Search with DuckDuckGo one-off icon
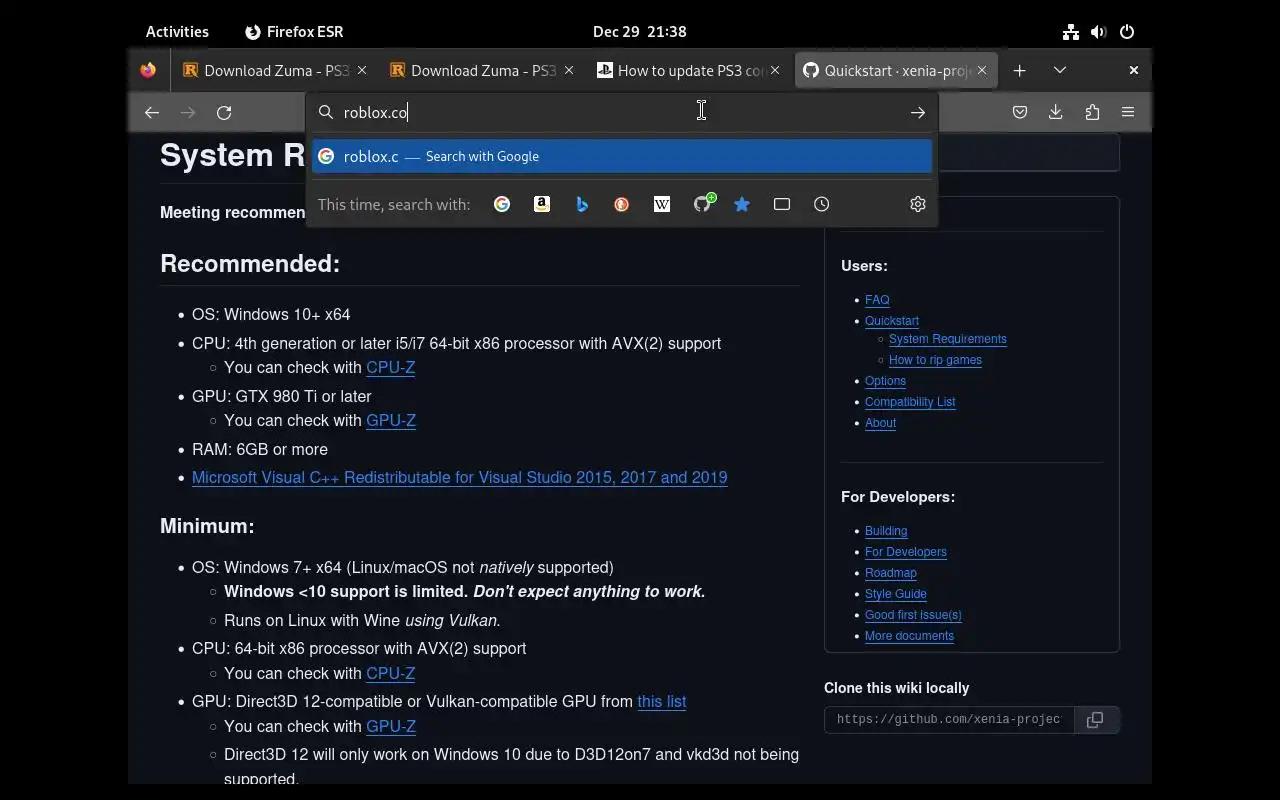This screenshot has height=800, width=1280. pyautogui.click(x=622, y=204)
